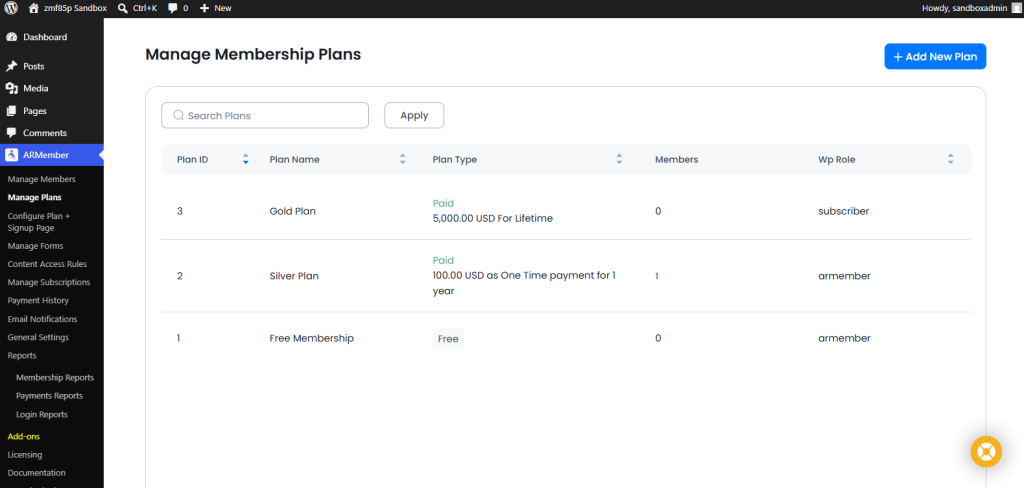Click Paid label in Silver Plan row
Screen dimensions: 1024x488
(x=443, y=260)
